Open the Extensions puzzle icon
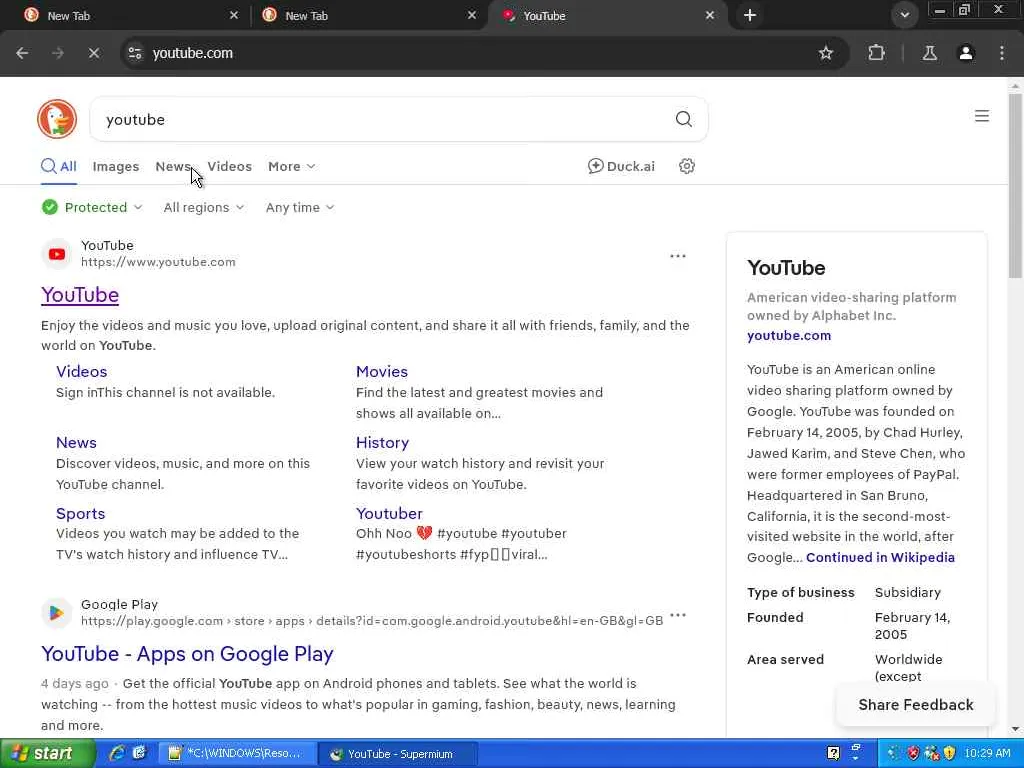1024x768 pixels. [x=876, y=53]
